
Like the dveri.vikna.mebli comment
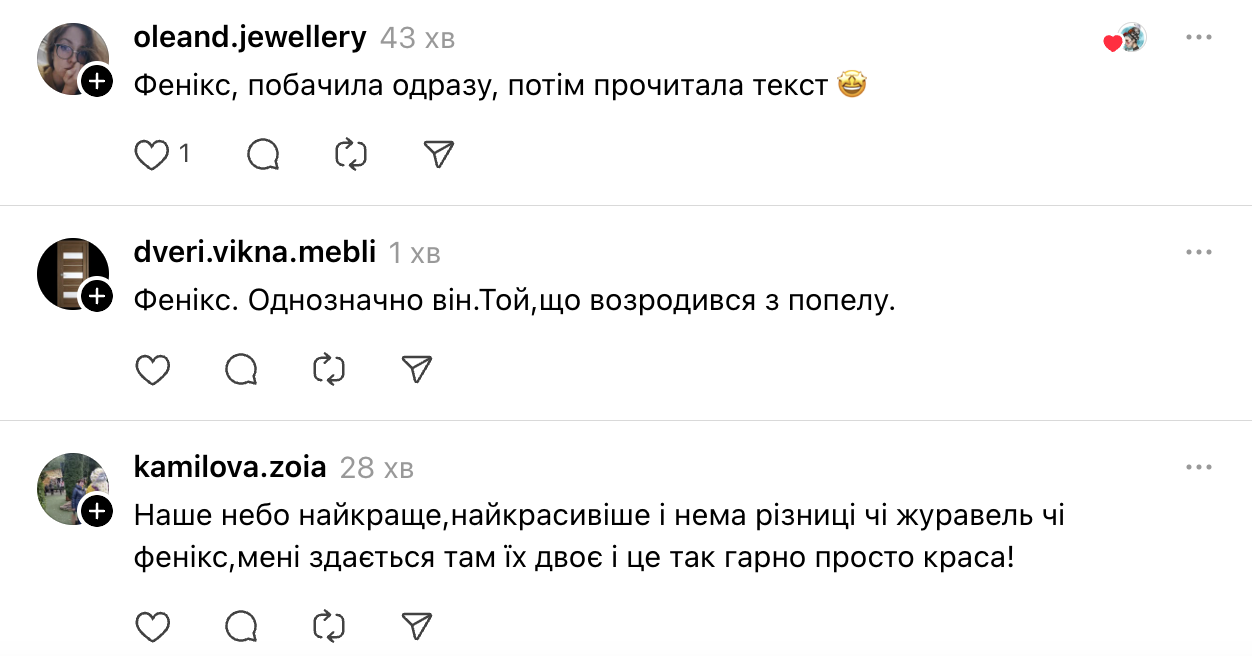pyautogui.click(x=152, y=370)
